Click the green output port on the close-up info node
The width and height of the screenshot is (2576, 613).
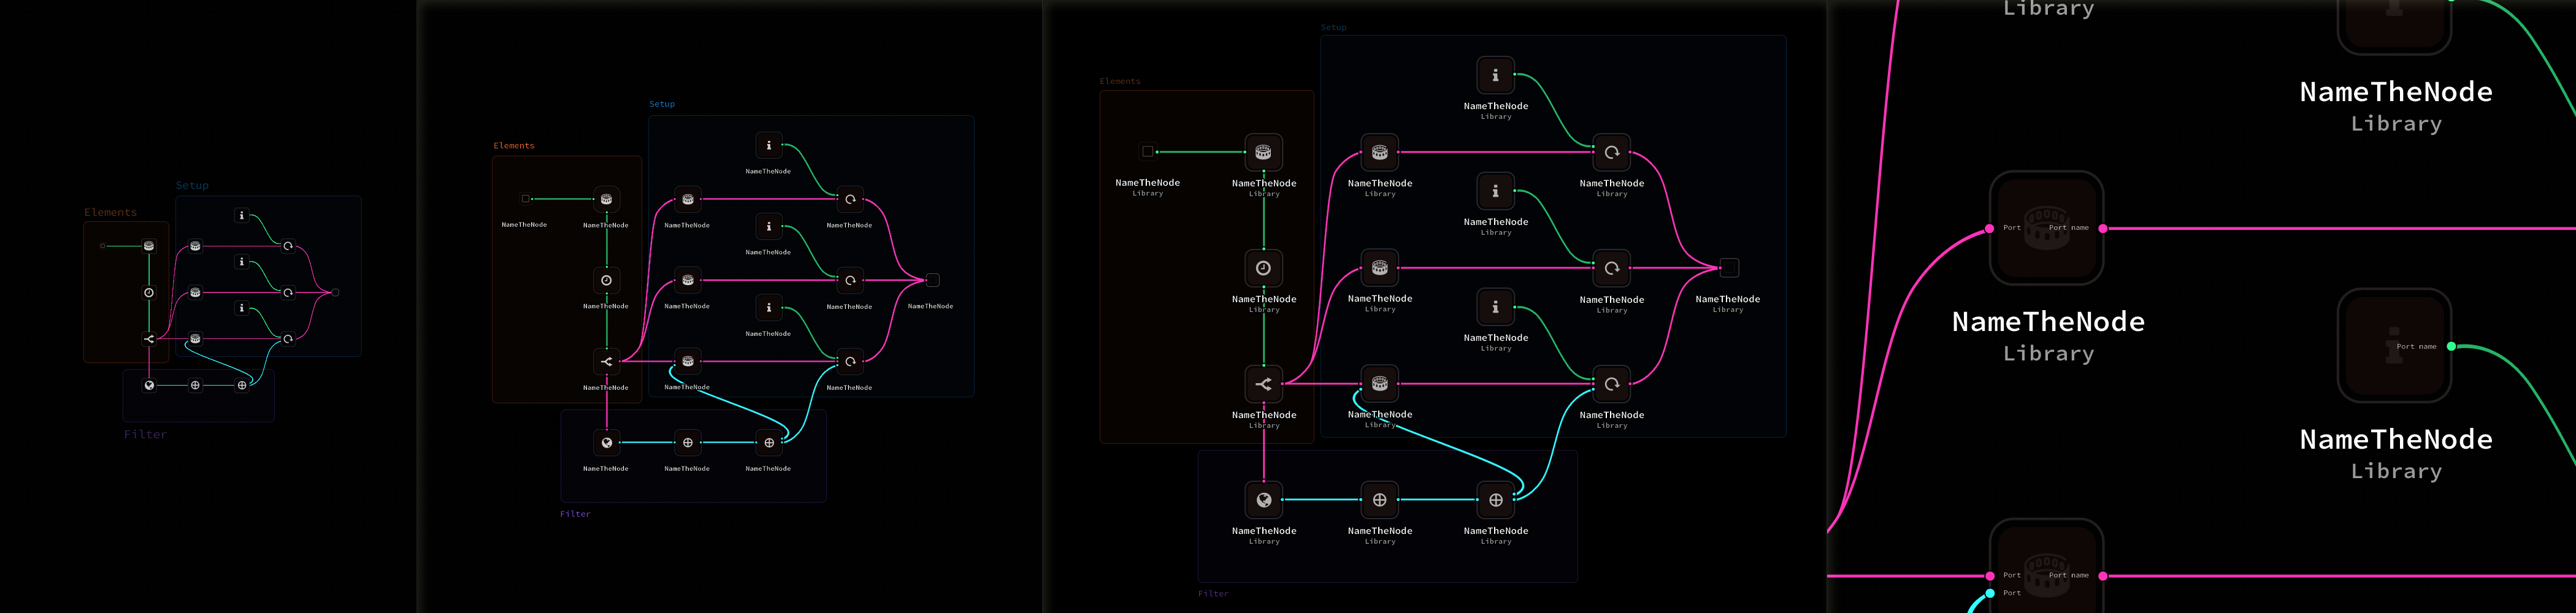point(2451,346)
